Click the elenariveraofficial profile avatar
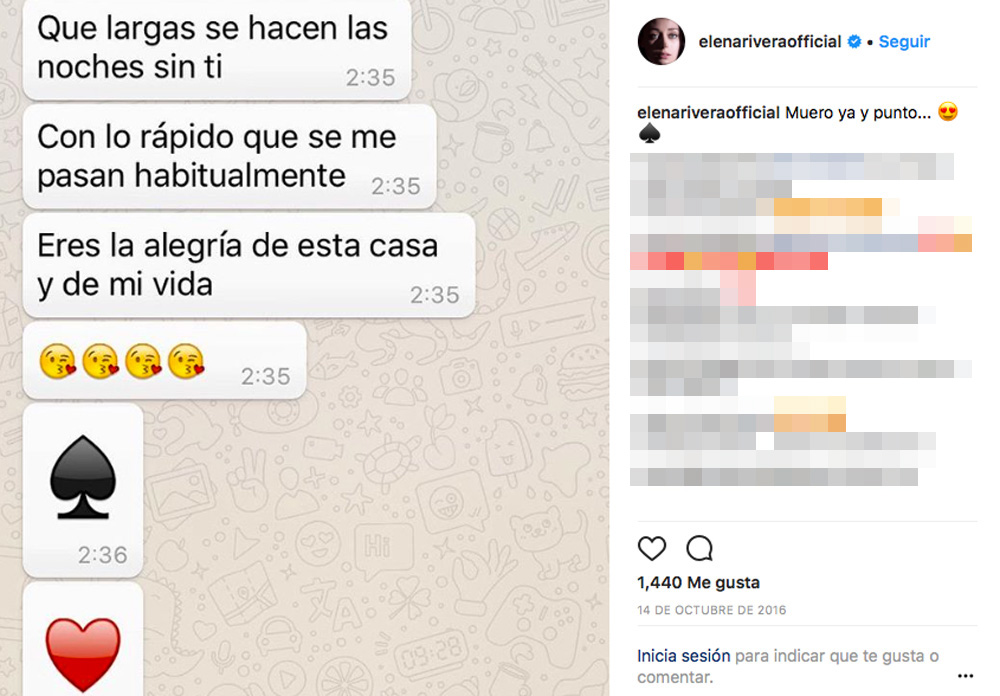Image resolution: width=1000 pixels, height=696 pixels. pyautogui.click(x=661, y=41)
